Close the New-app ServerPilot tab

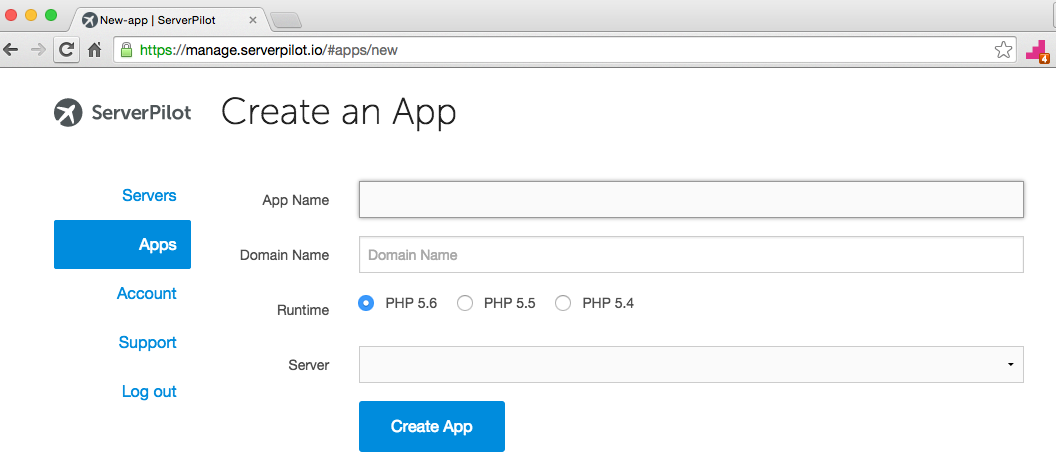click(x=253, y=20)
